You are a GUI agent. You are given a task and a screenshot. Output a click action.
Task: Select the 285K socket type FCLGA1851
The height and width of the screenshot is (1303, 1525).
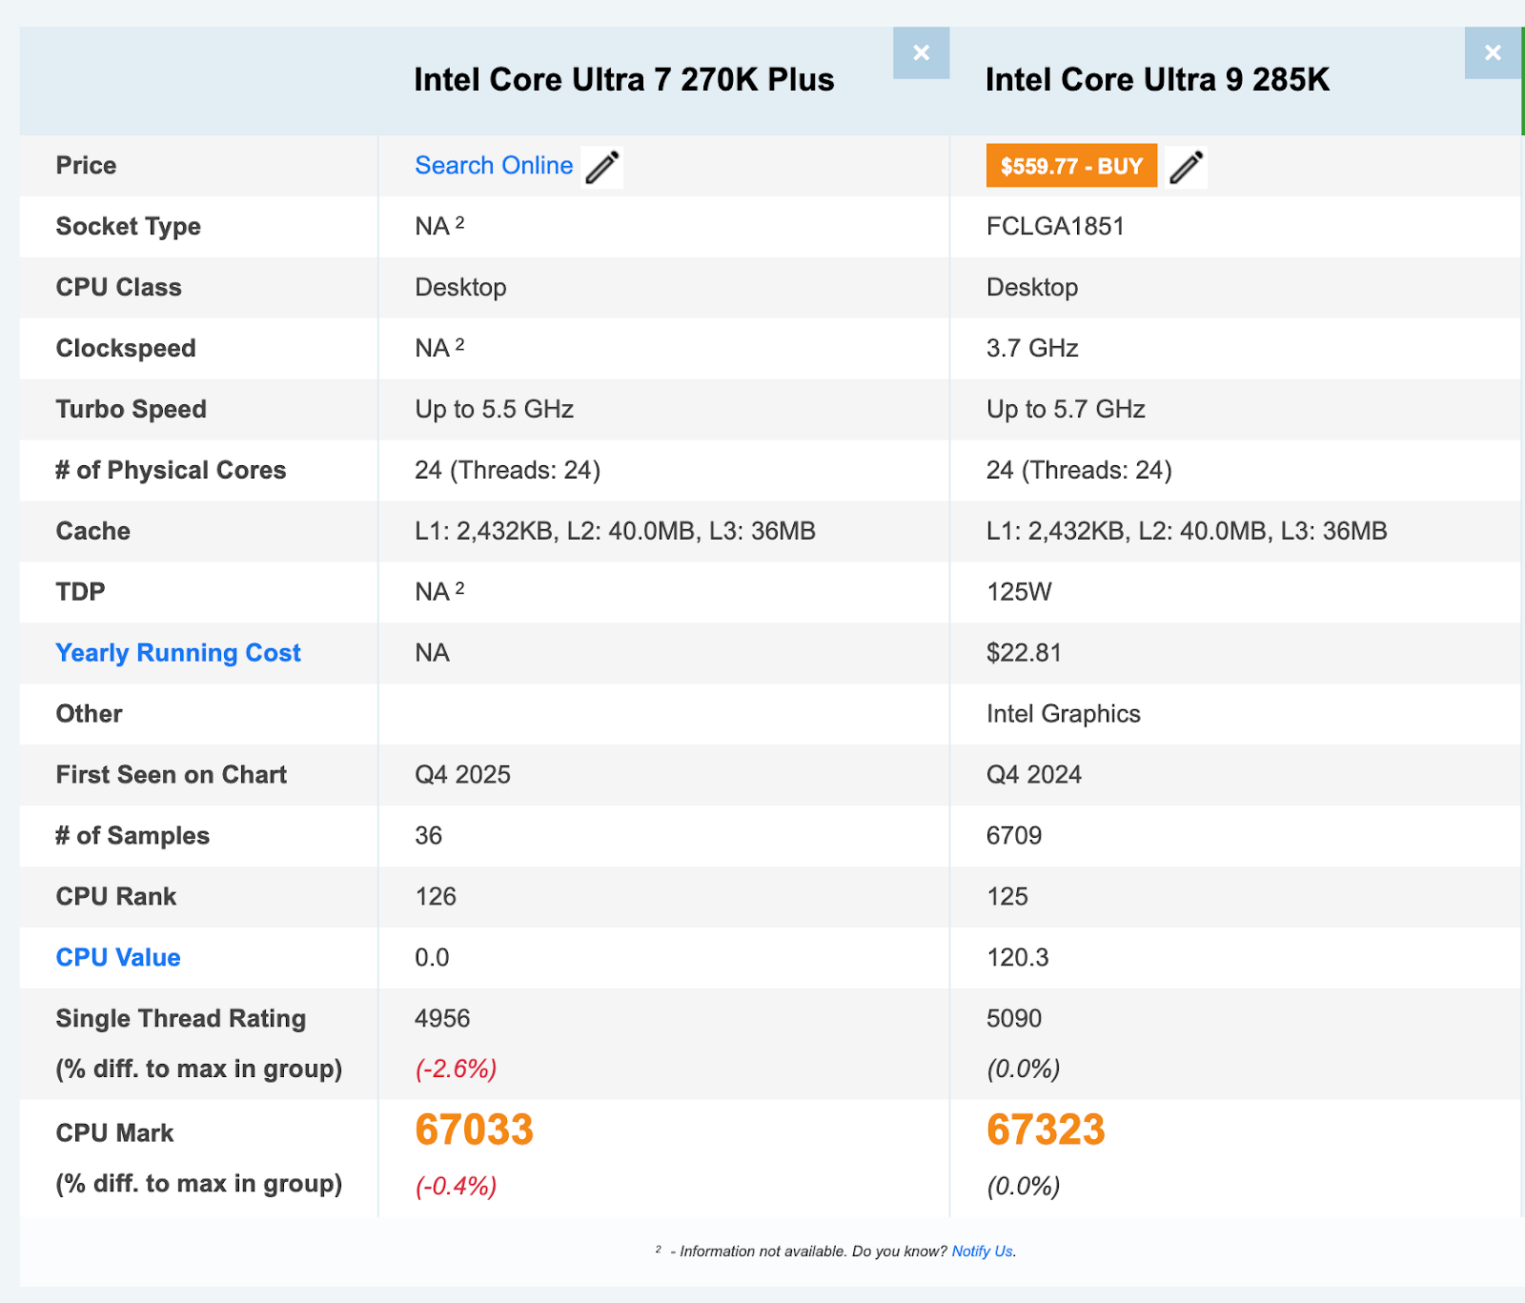click(1055, 226)
